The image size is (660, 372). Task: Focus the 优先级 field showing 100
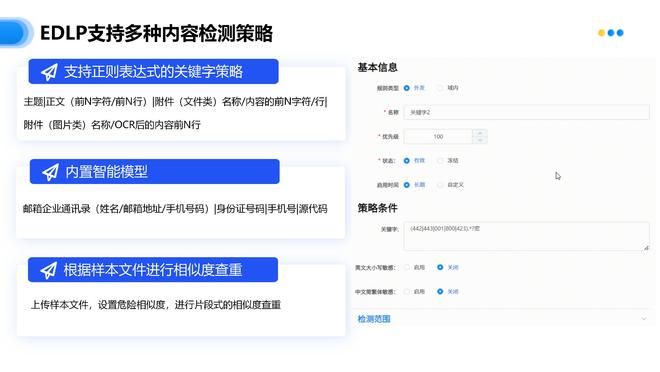(x=438, y=136)
